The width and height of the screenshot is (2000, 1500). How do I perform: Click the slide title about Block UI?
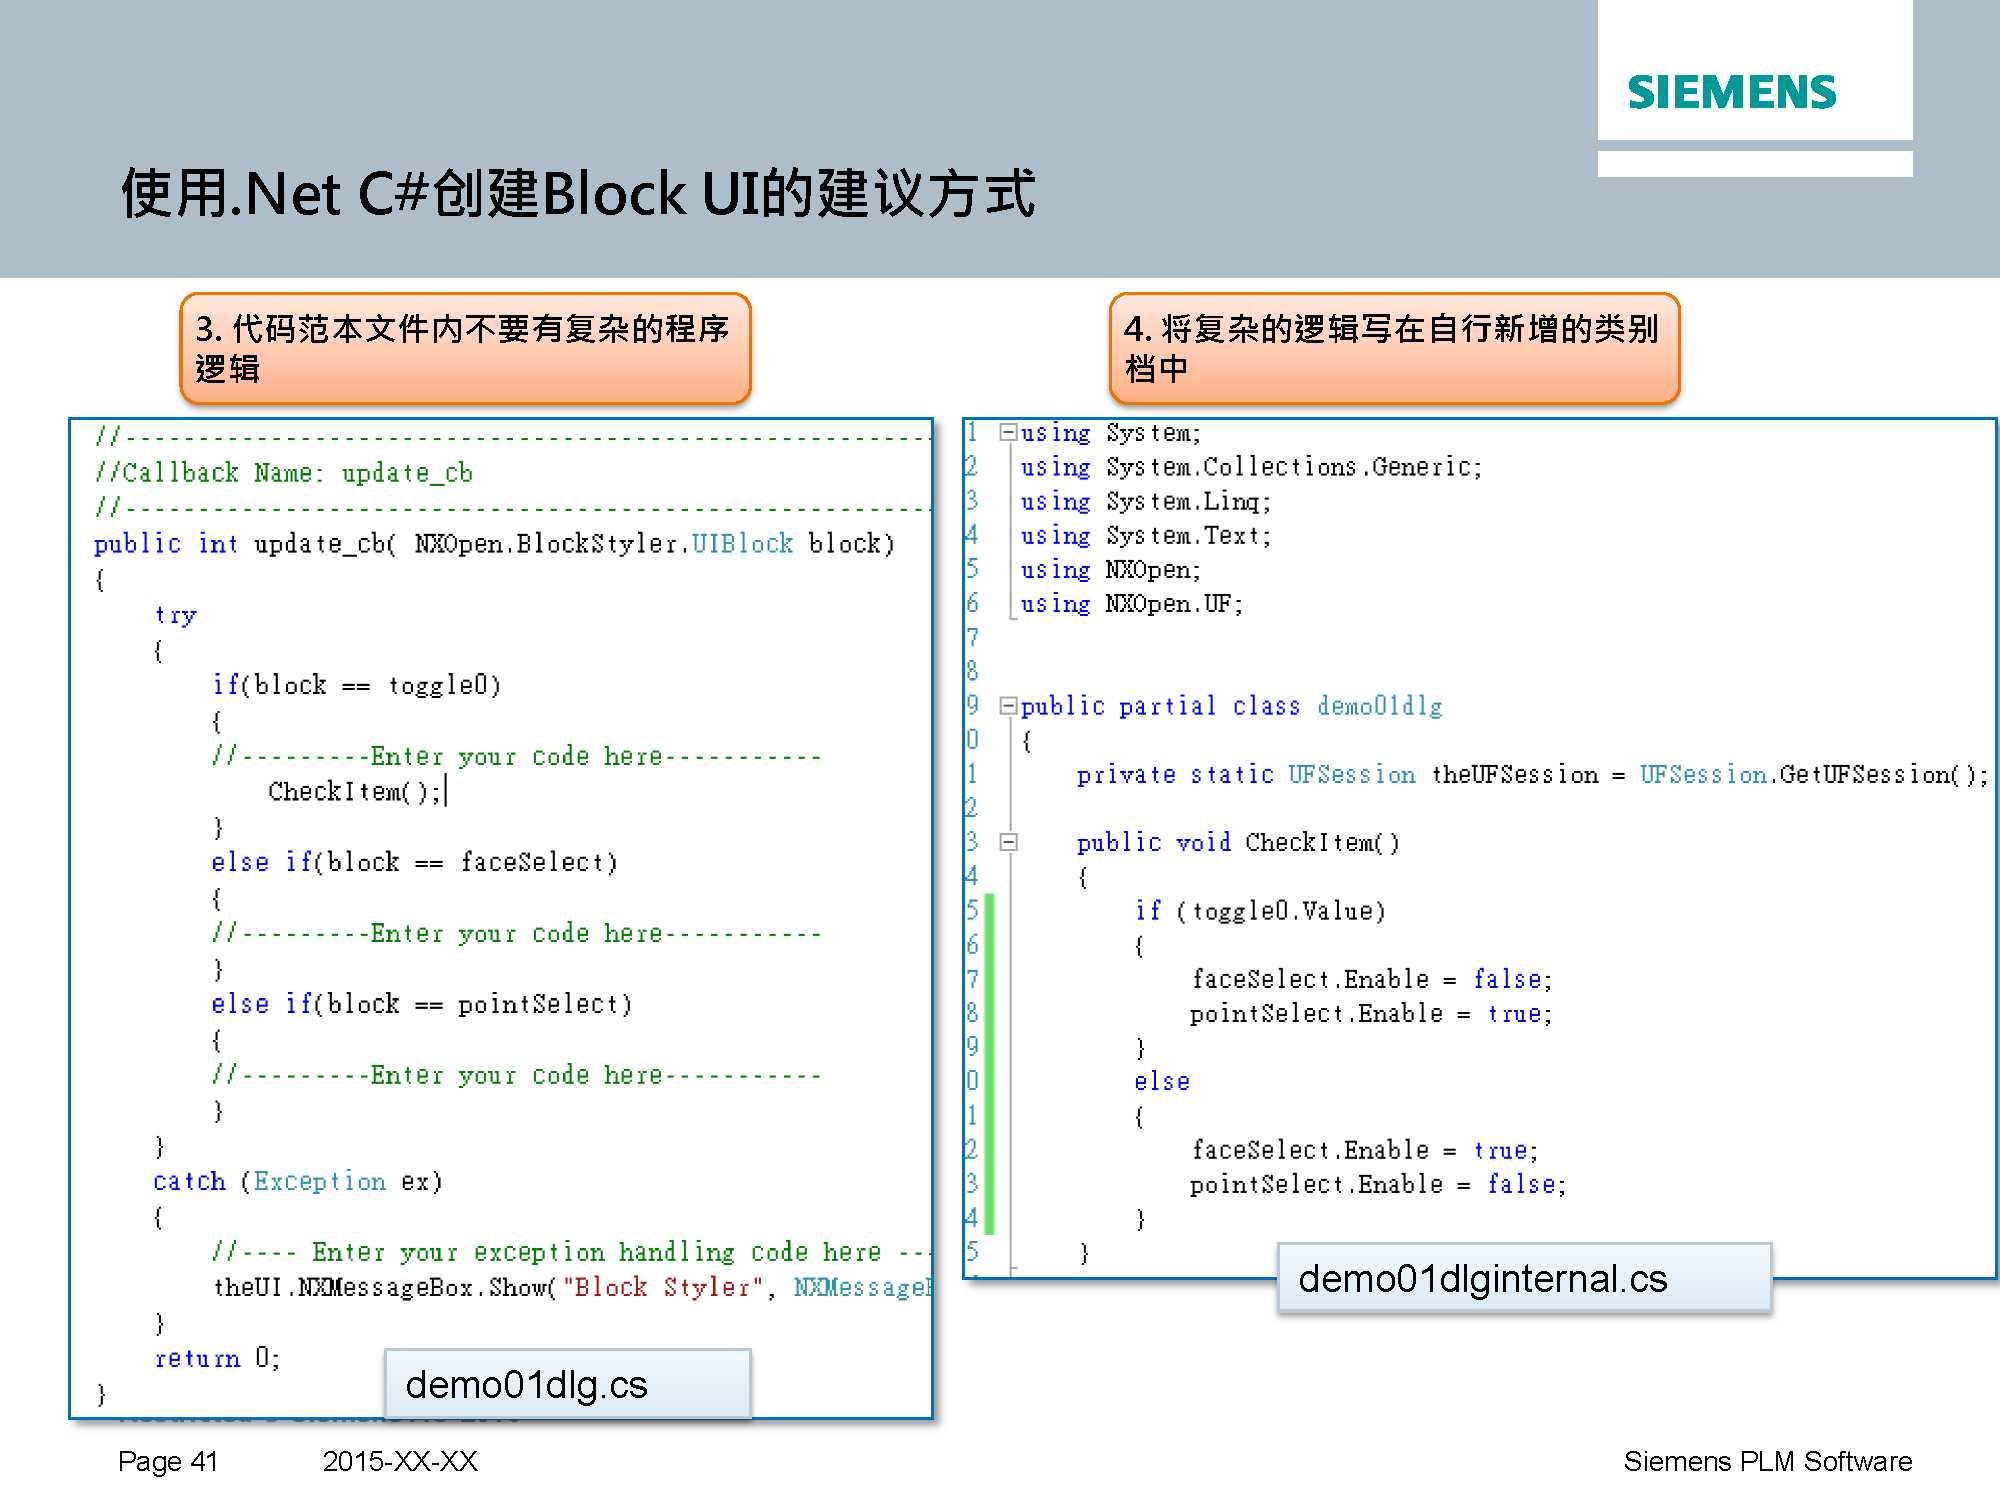578,193
